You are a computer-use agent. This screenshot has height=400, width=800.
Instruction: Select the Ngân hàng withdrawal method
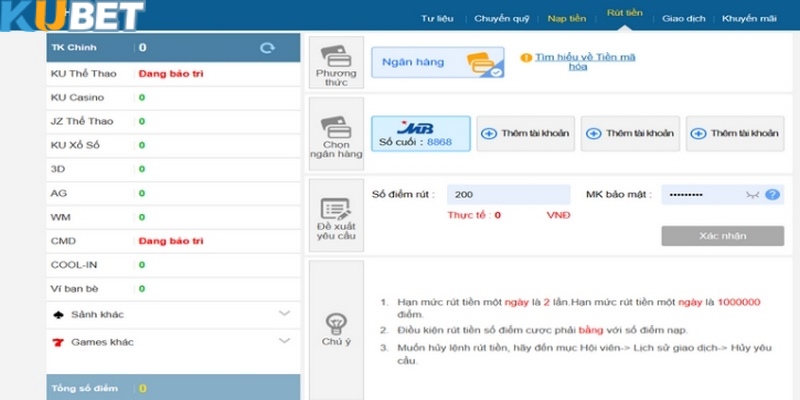pyautogui.click(x=438, y=62)
